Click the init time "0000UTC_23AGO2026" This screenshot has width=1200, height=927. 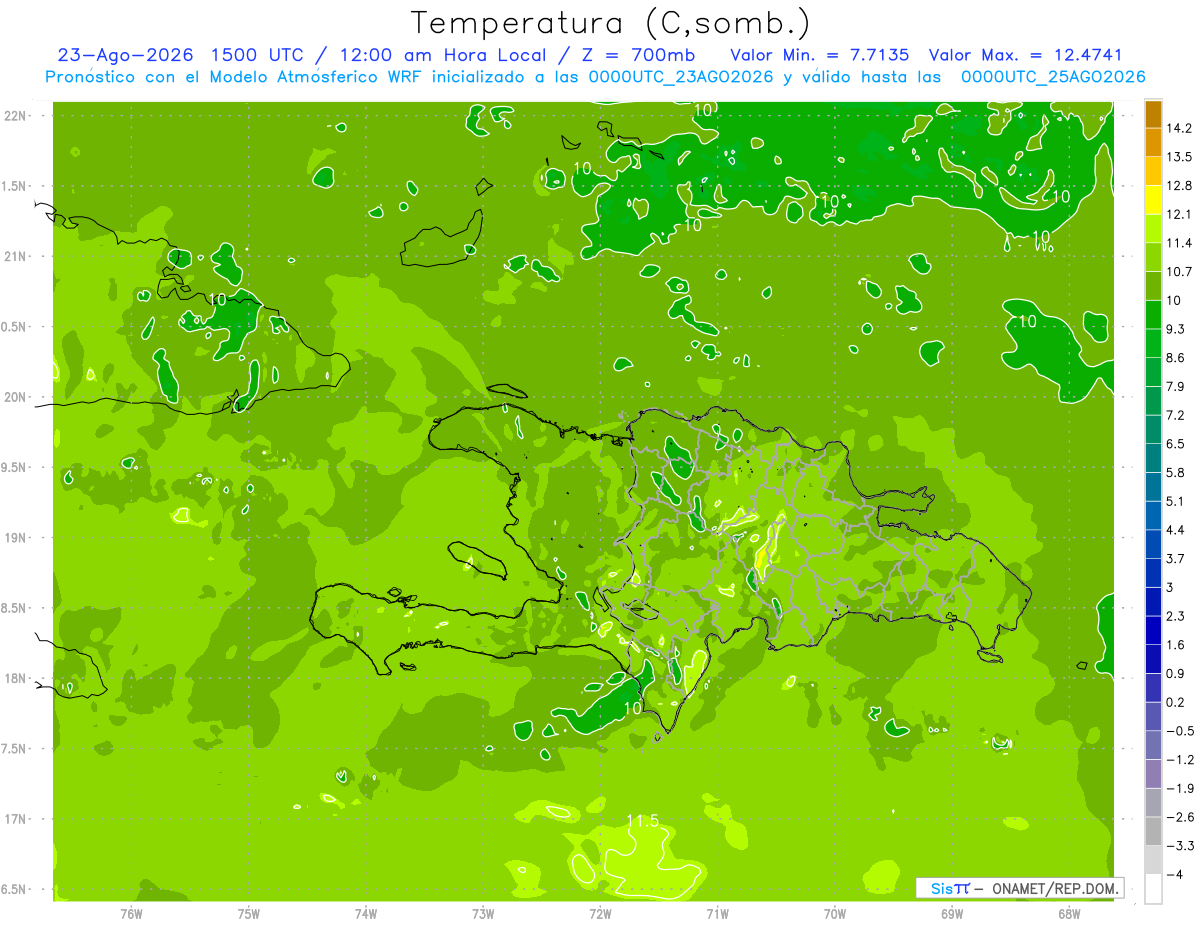click(x=681, y=77)
